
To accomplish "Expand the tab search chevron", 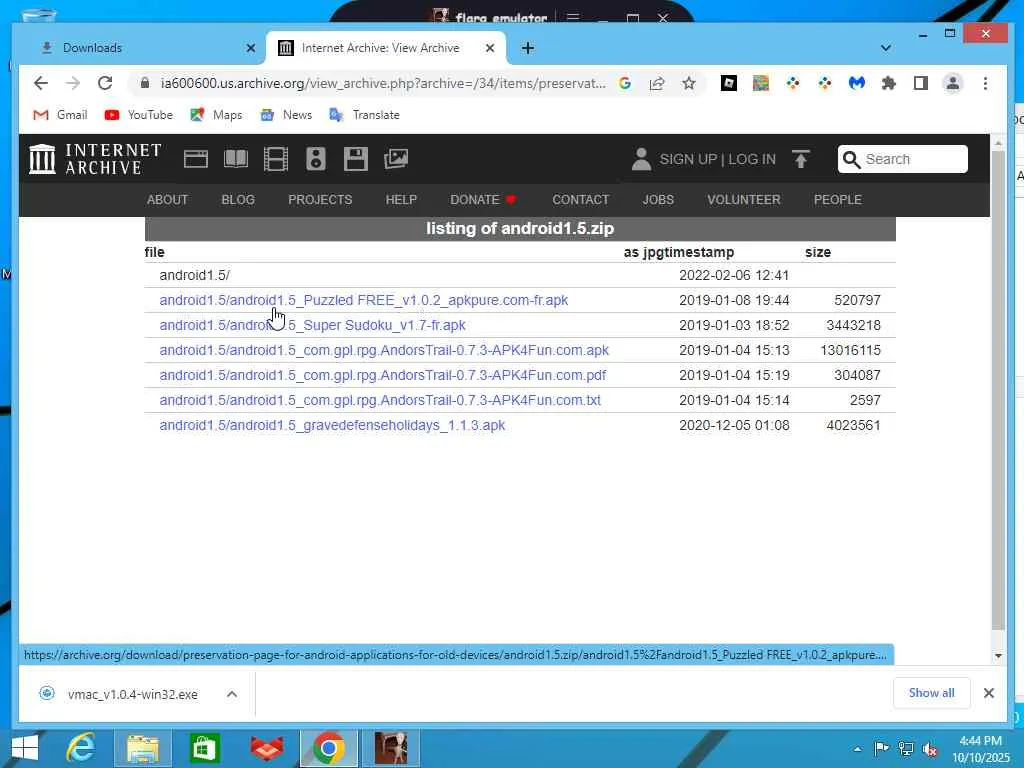I will (886, 48).
